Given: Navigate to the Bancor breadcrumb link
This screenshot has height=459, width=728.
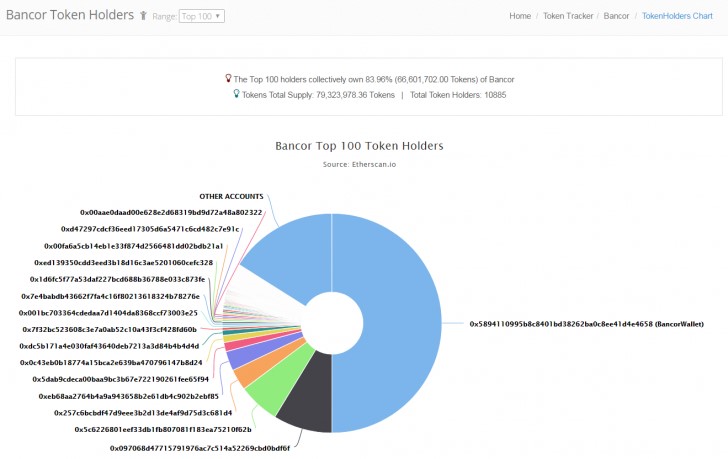Looking at the screenshot, I should 616,16.
